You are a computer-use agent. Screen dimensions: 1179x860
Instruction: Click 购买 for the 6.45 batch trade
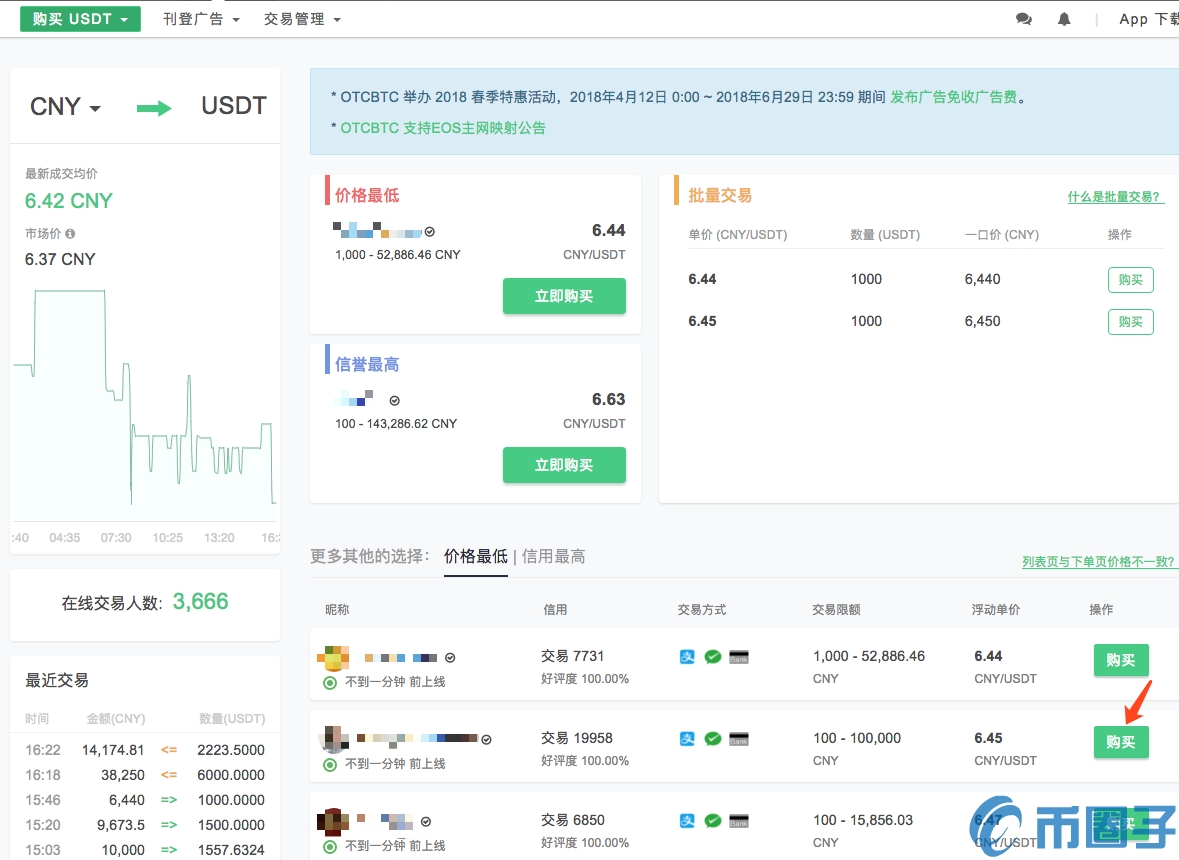[x=1130, y=322]
